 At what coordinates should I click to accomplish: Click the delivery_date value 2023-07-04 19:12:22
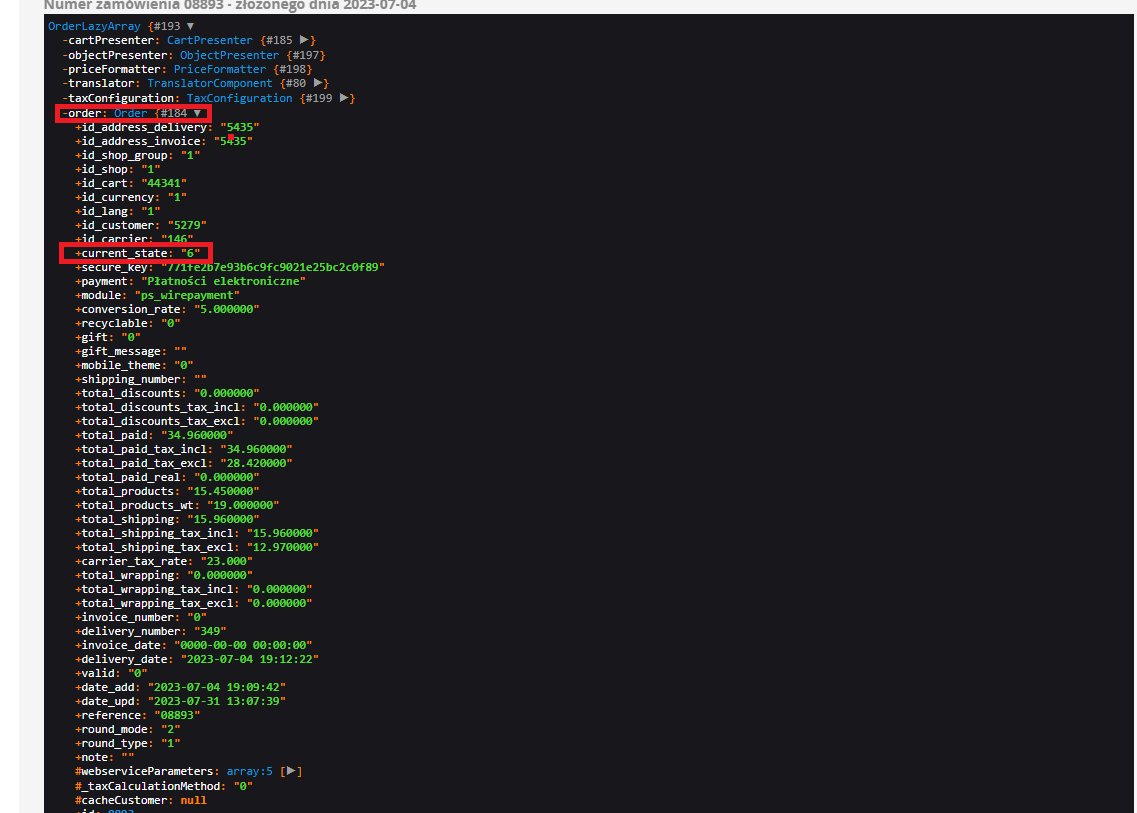click(x=250, y=659)
